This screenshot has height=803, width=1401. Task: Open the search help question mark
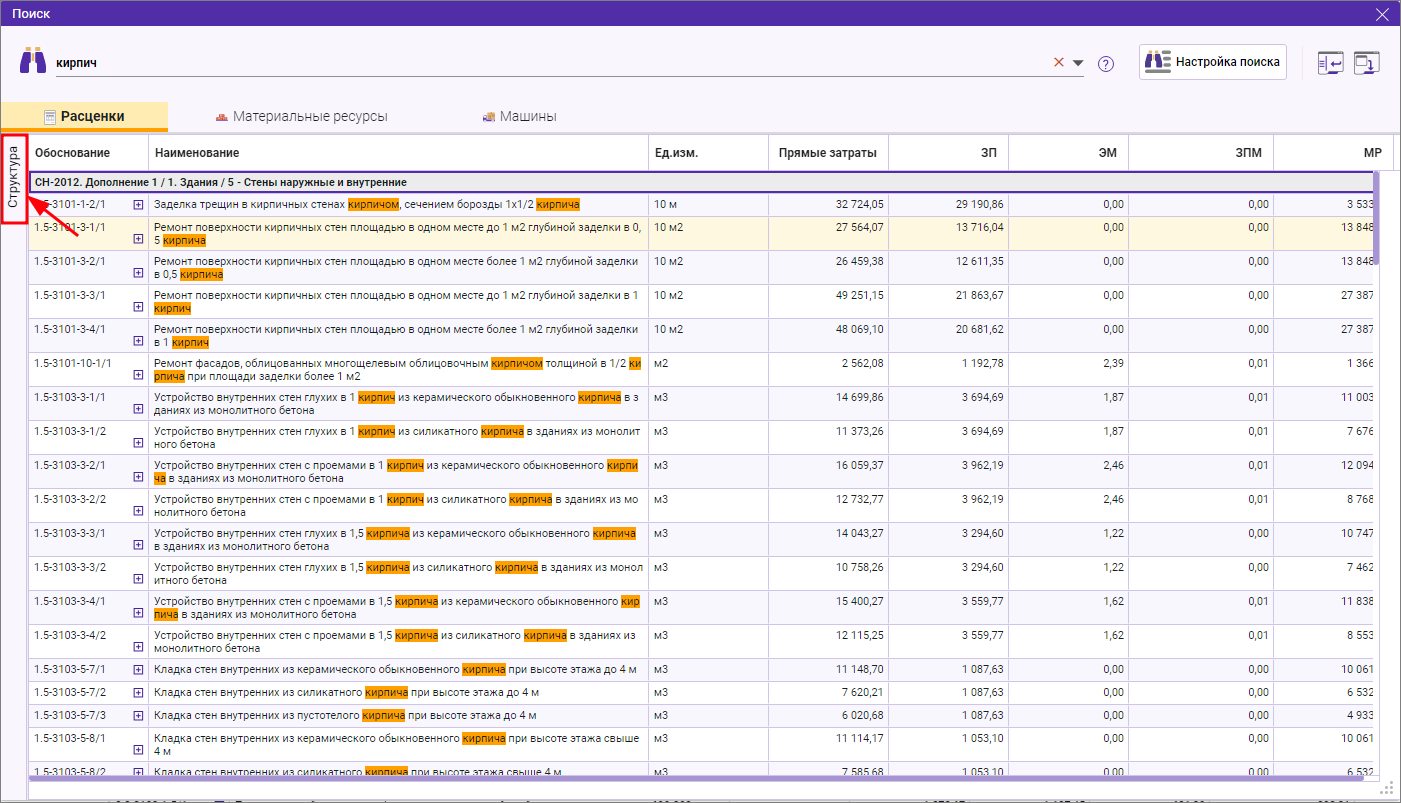coord(1105,63)
